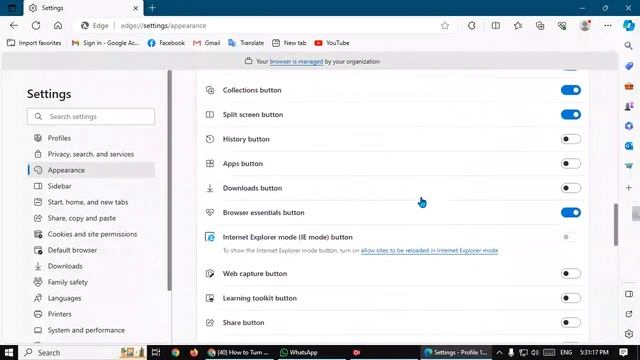The width and height of the screenshot is (640, 360).
Task: Open Browser essentials heart icon in toolbar
Action: pos(562,26)
